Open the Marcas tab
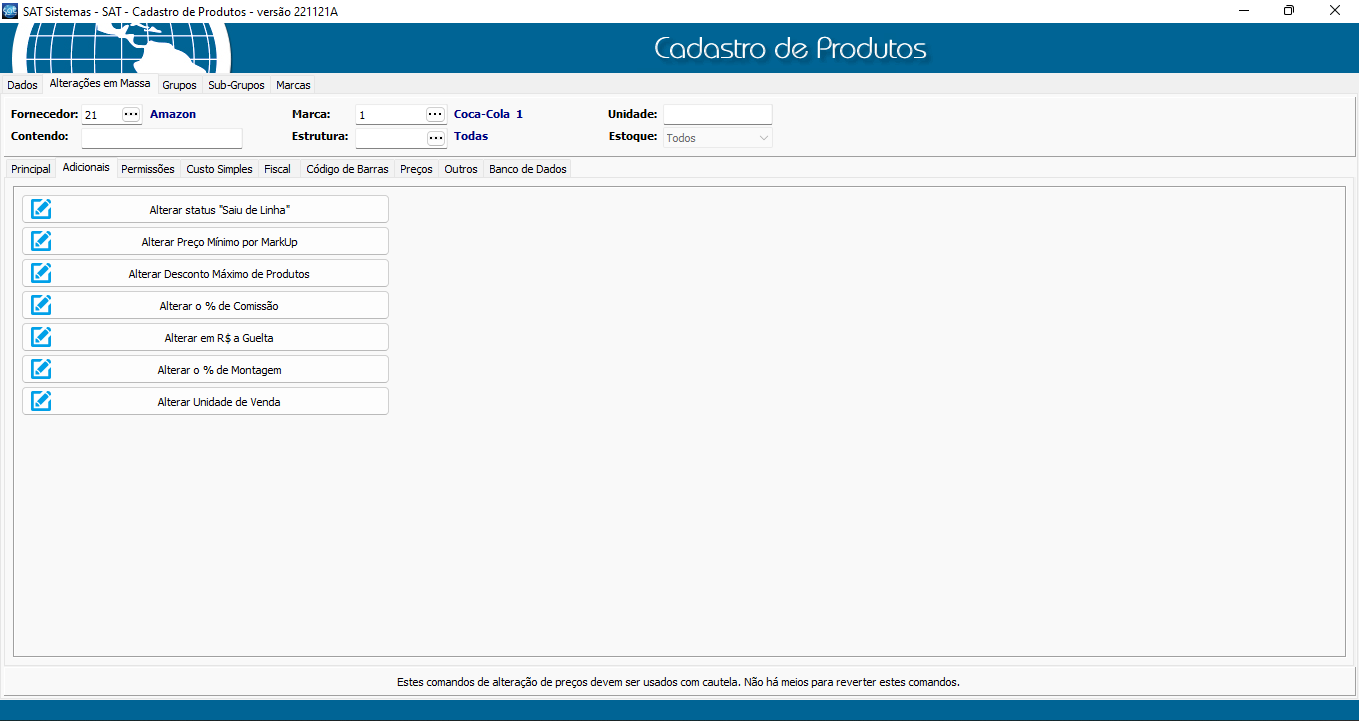 293,85
